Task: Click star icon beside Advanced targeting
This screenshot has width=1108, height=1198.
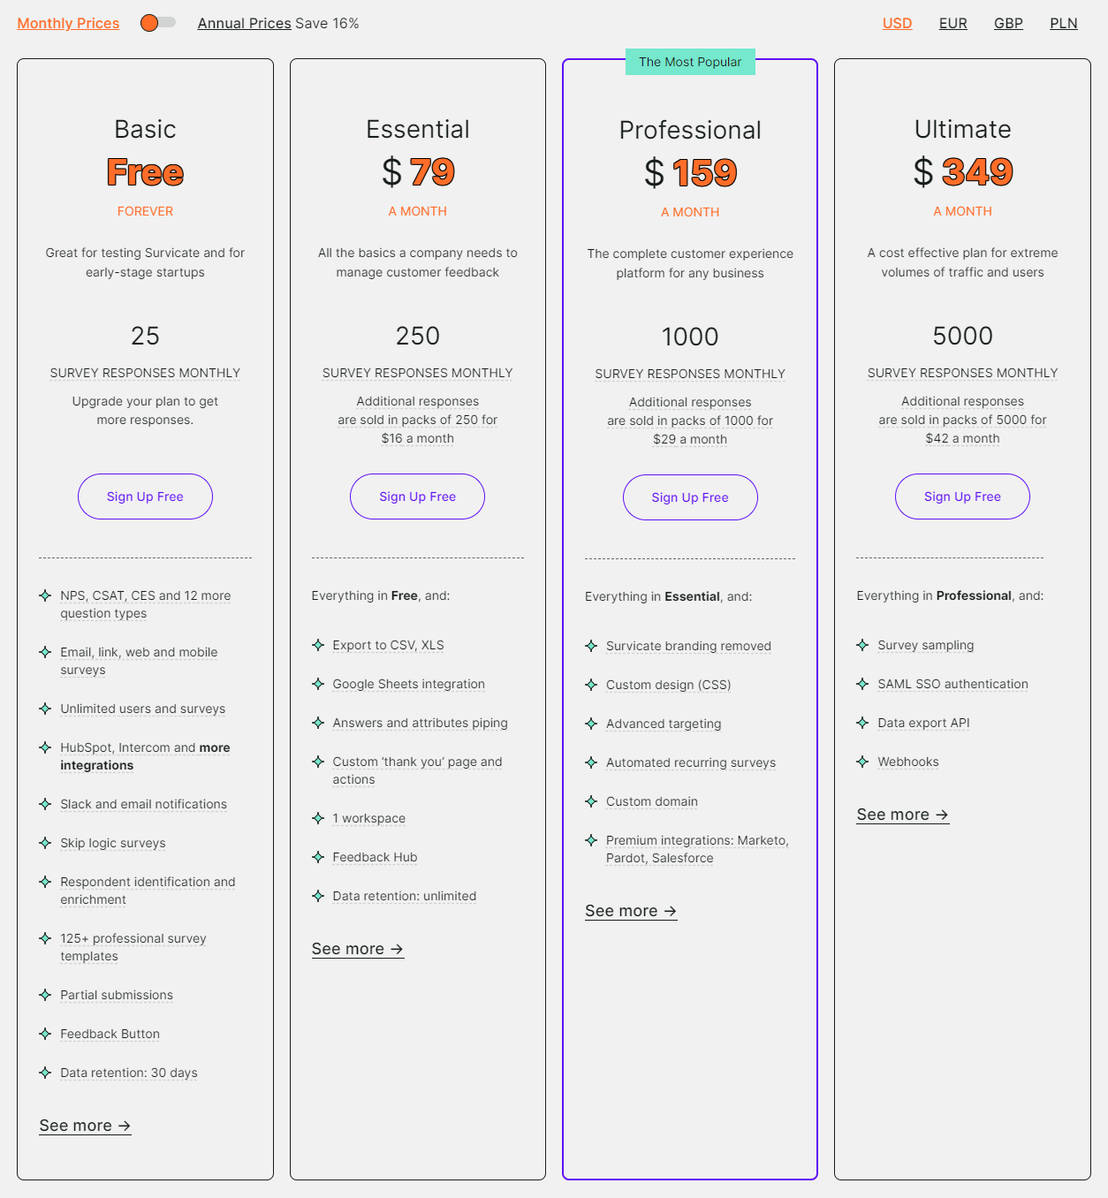Action: [x=591, y=724]
